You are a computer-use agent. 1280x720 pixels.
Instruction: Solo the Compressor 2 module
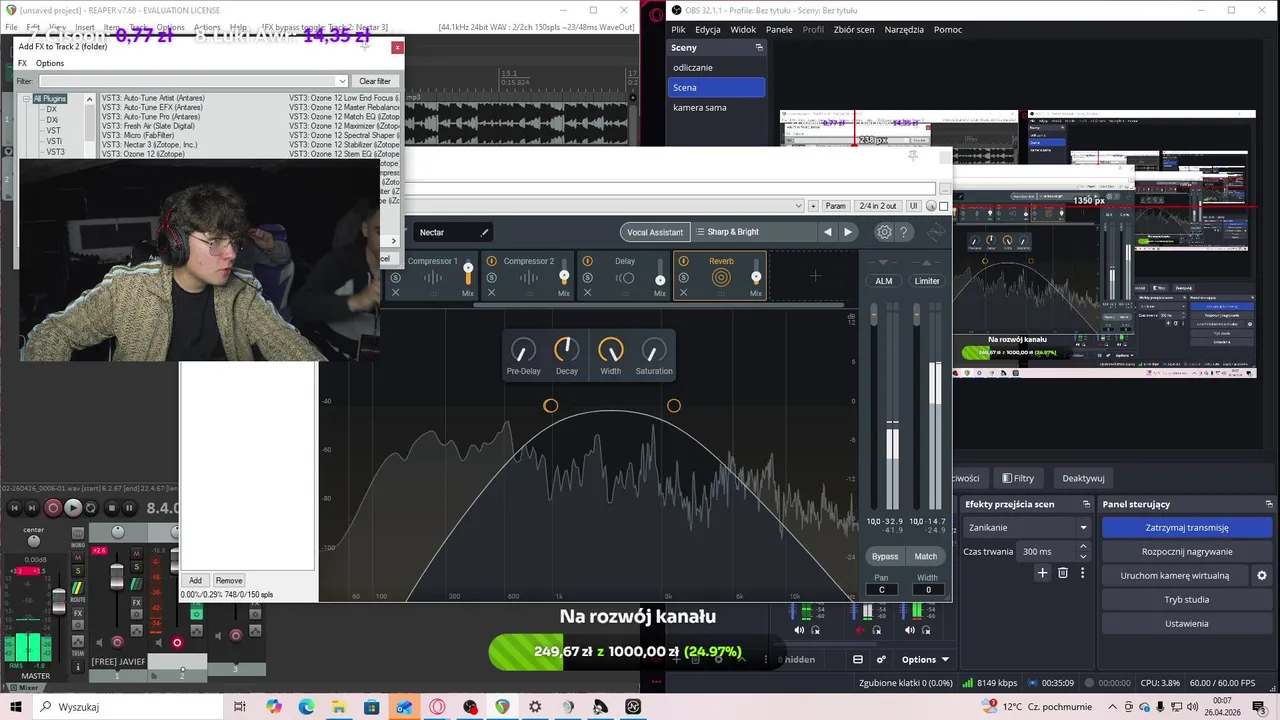[491, 278]
